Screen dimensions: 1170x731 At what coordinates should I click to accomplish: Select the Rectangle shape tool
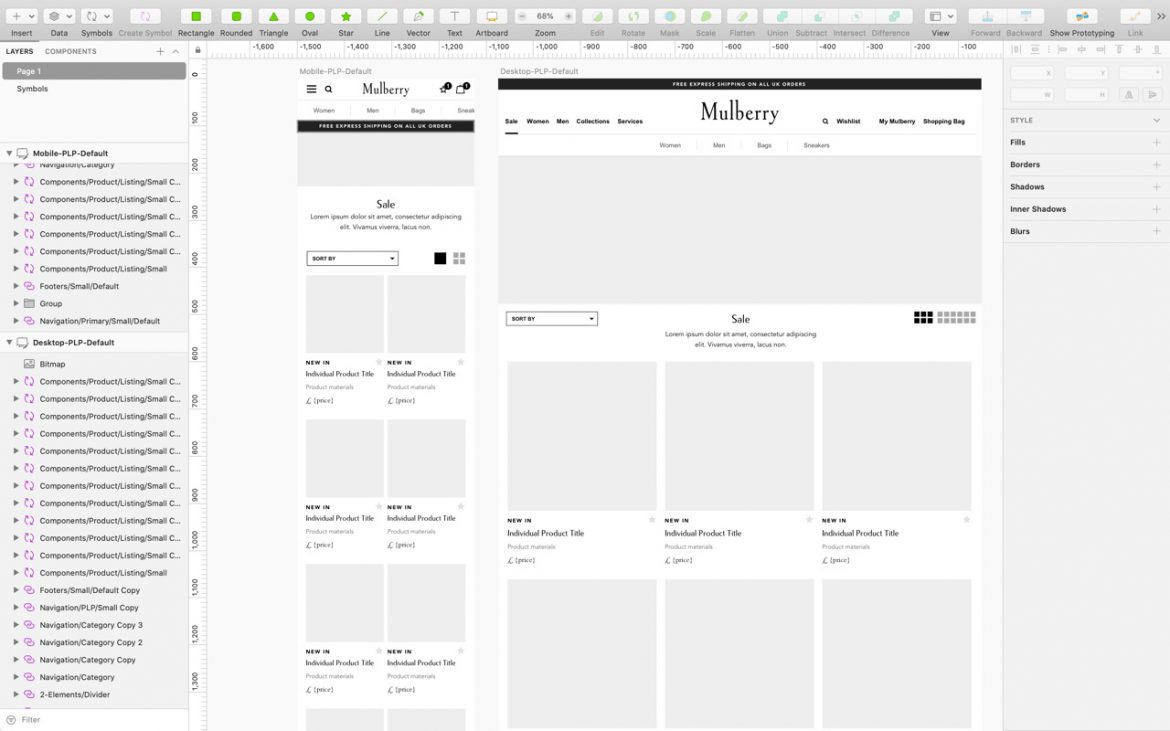[196, 16]
